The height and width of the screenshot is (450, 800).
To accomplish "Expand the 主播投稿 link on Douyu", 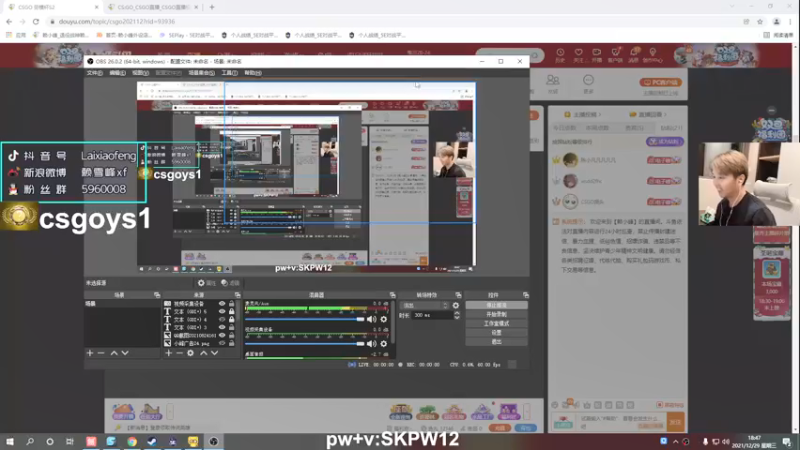I will coord(582,115).
